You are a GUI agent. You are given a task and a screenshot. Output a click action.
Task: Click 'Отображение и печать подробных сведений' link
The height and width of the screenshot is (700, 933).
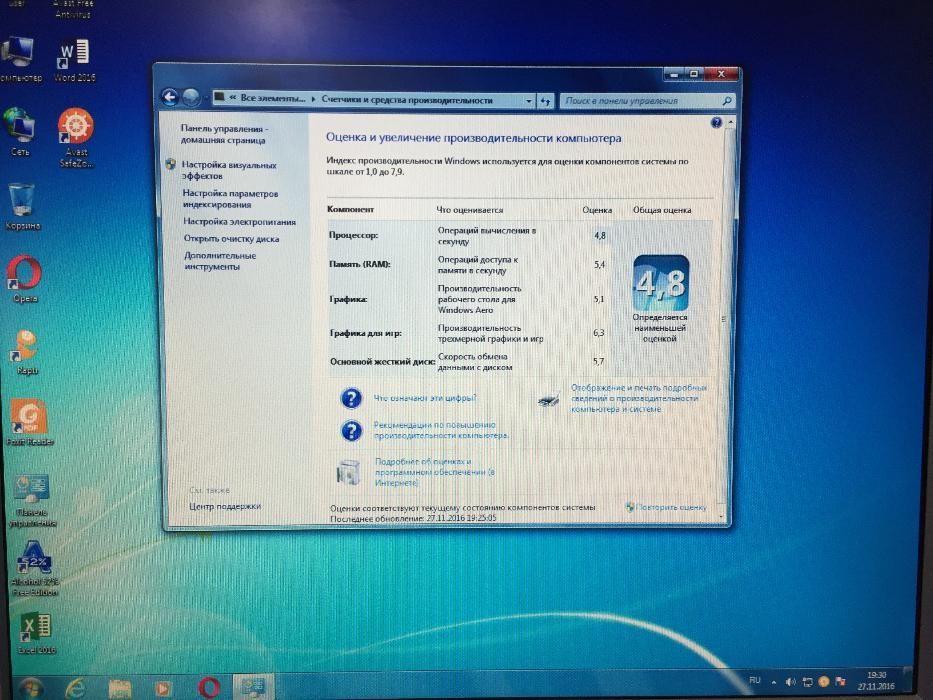[638, 398]
